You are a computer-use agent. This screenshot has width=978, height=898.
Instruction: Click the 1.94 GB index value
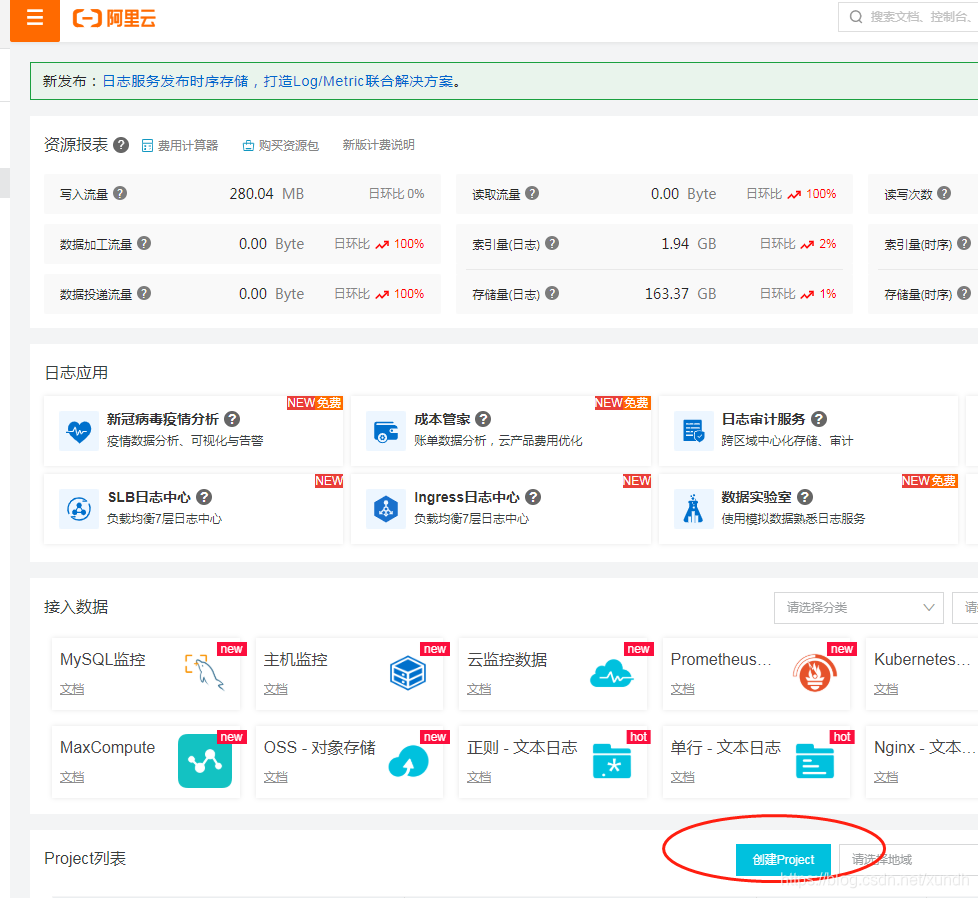689,244
